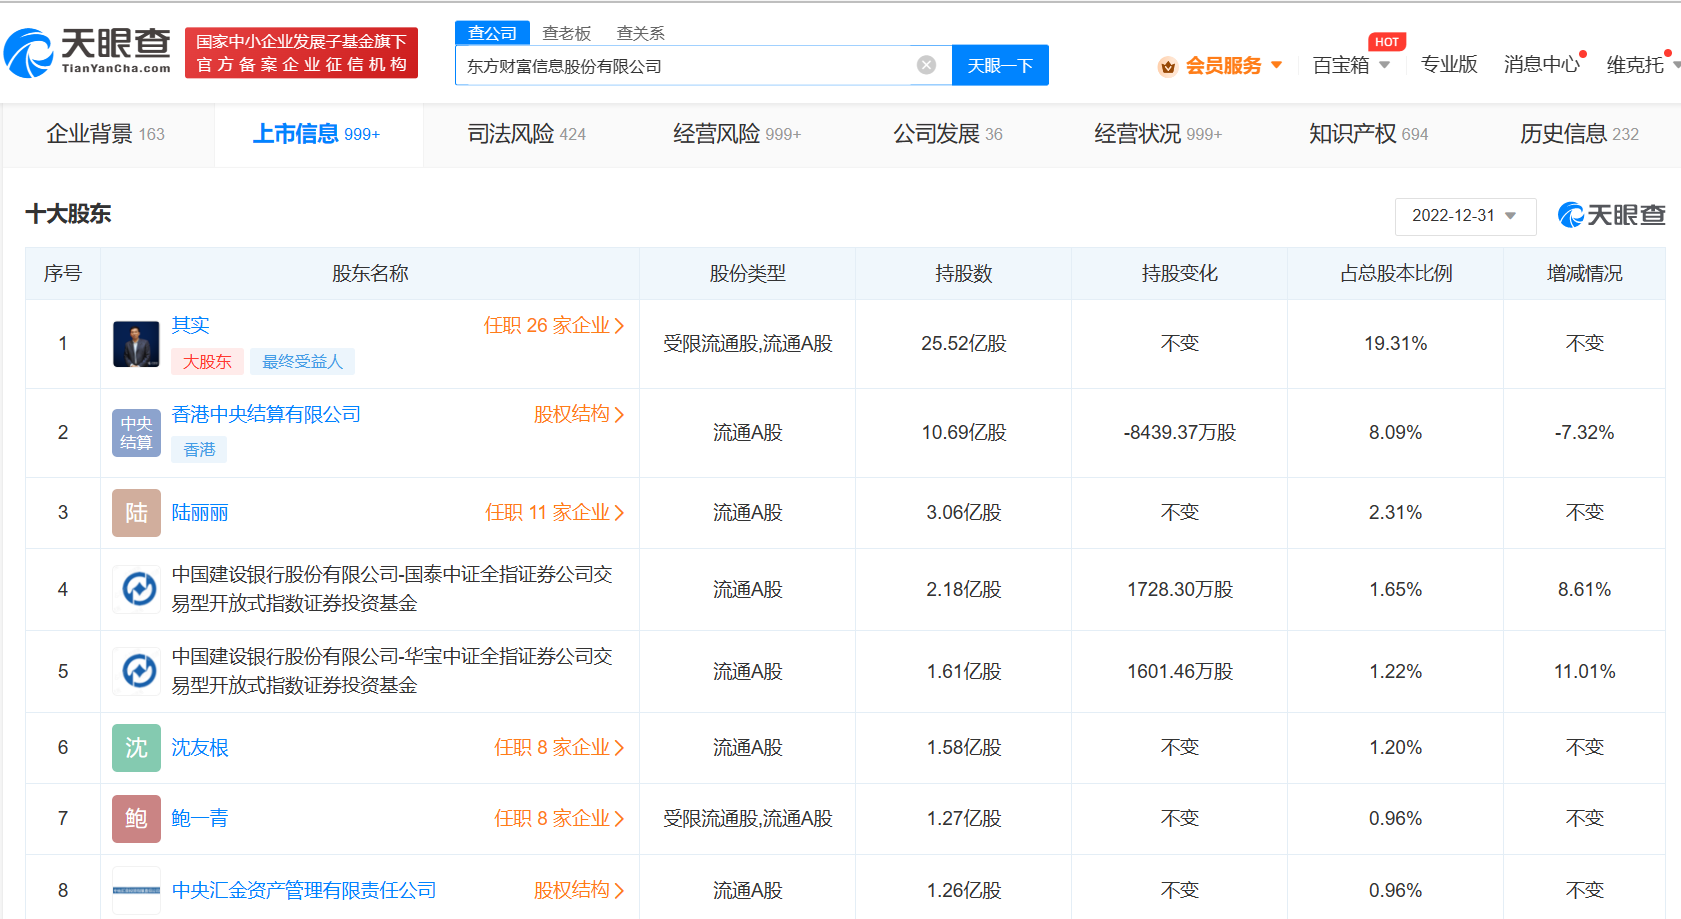Open 中央汇金资产管理有限责任公司 link
The image size is (1681, 919).
click(304, 890)
